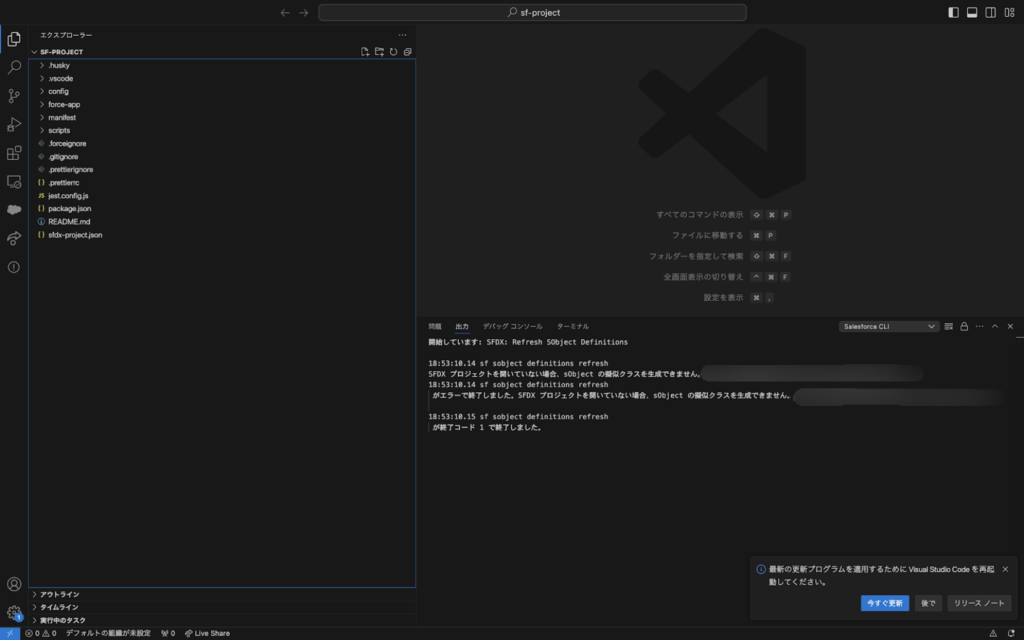Open the Extensions view
This screenshot has height=640, width=1024.
coord(14,153)
